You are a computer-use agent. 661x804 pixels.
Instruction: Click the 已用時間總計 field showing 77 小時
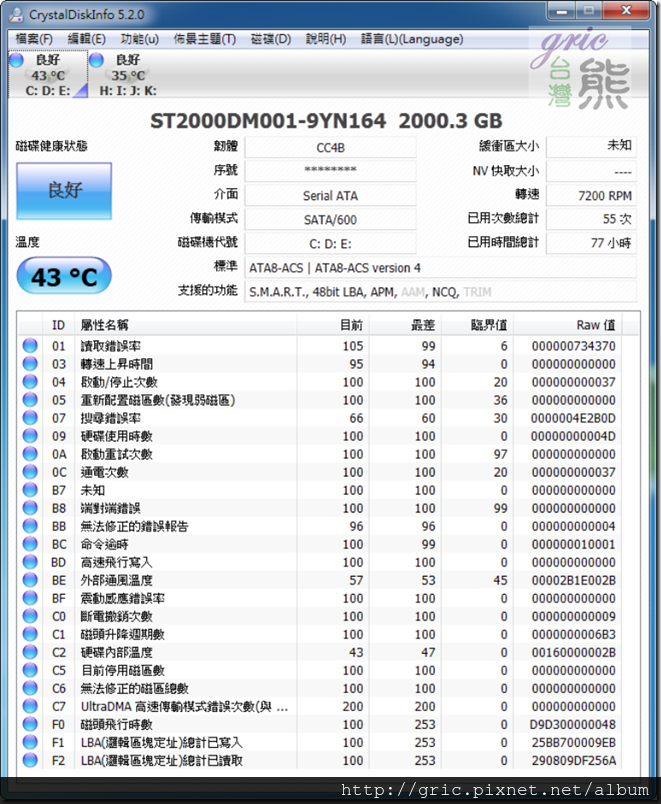(591, 243)
